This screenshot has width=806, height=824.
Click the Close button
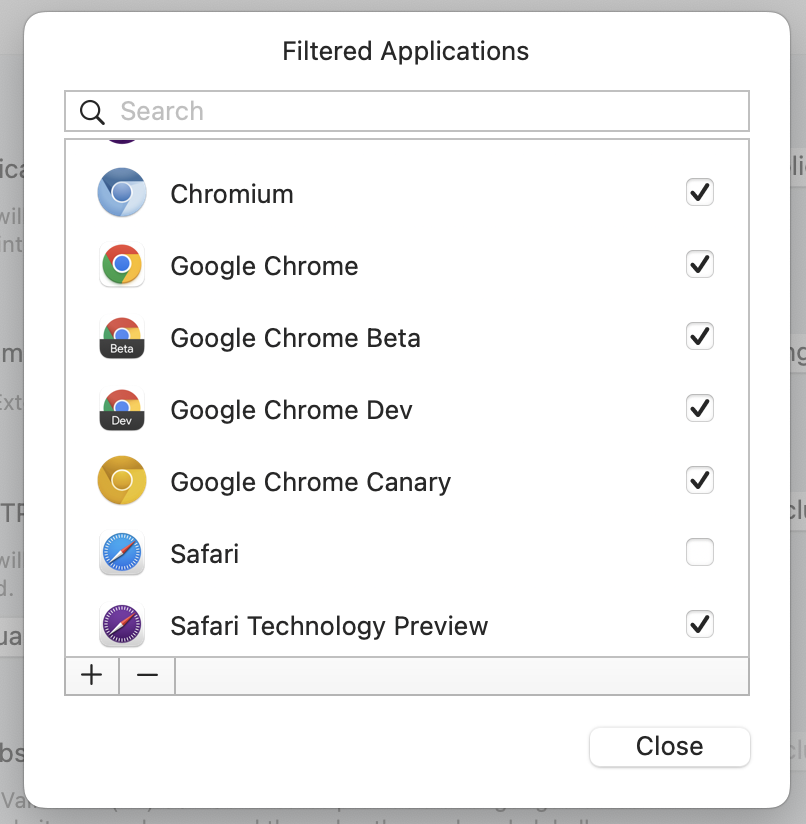pyautogui.click(x=669, y=746)
